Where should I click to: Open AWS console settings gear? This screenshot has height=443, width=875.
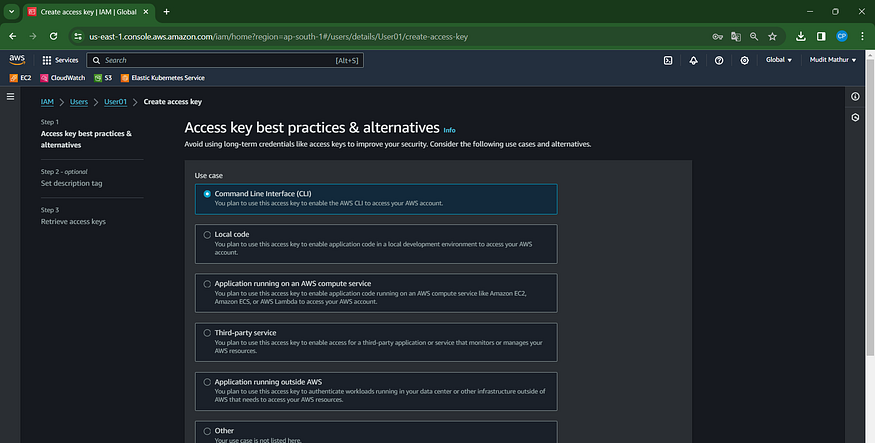[x=744, y=60]
